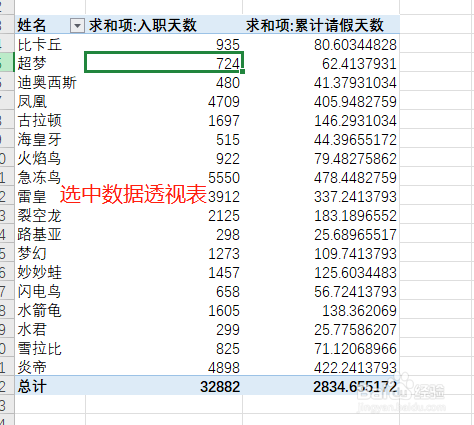Screen dimensions: 474x425
Task: Select the cell with value 299
Action: coord(164,329)
